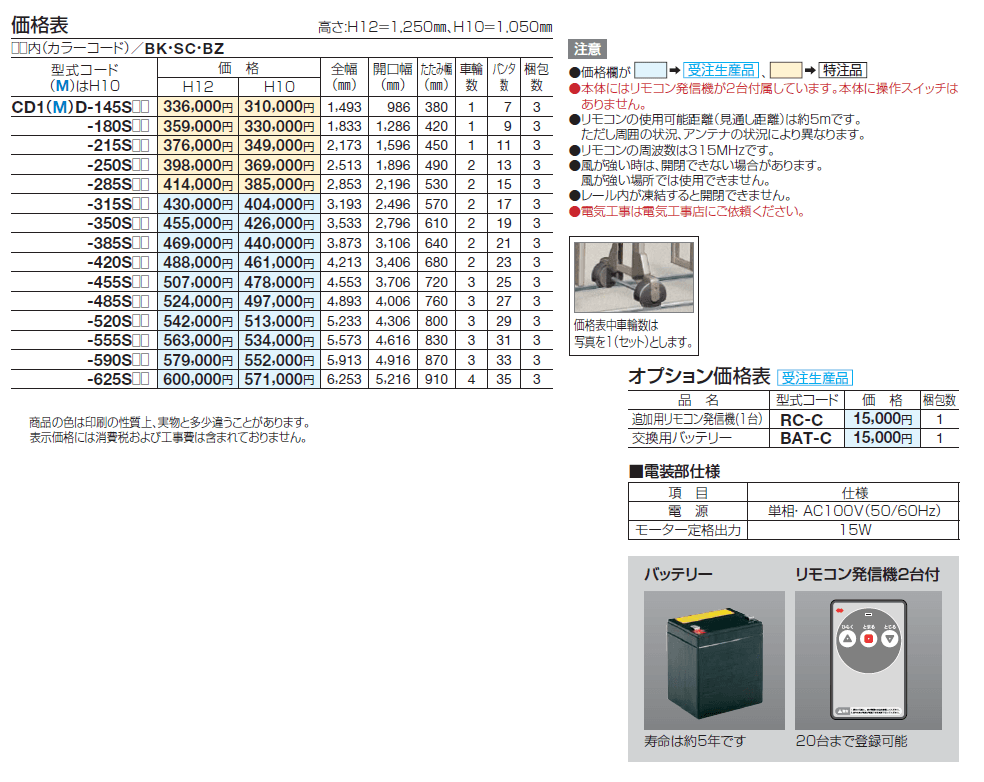Open the 特注品 badge in the legend
This screenshot has height=782, width=984.
[x=843, y=69]
